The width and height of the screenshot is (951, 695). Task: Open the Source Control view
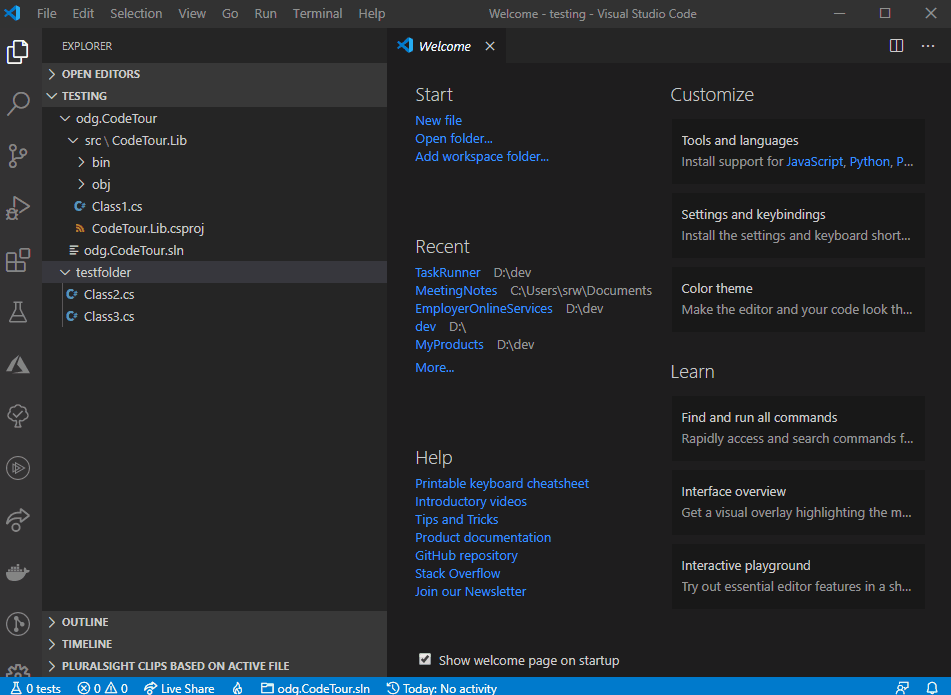pos(17,156)
